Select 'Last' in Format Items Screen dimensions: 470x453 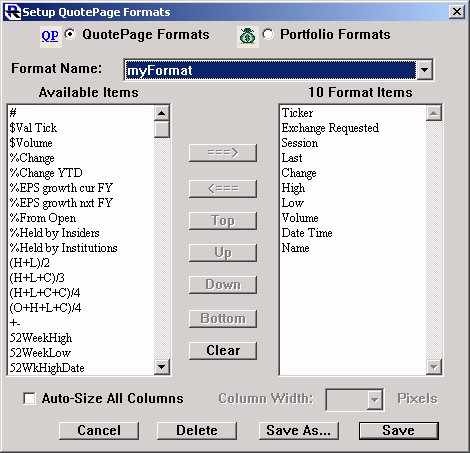tap(353, 158)
